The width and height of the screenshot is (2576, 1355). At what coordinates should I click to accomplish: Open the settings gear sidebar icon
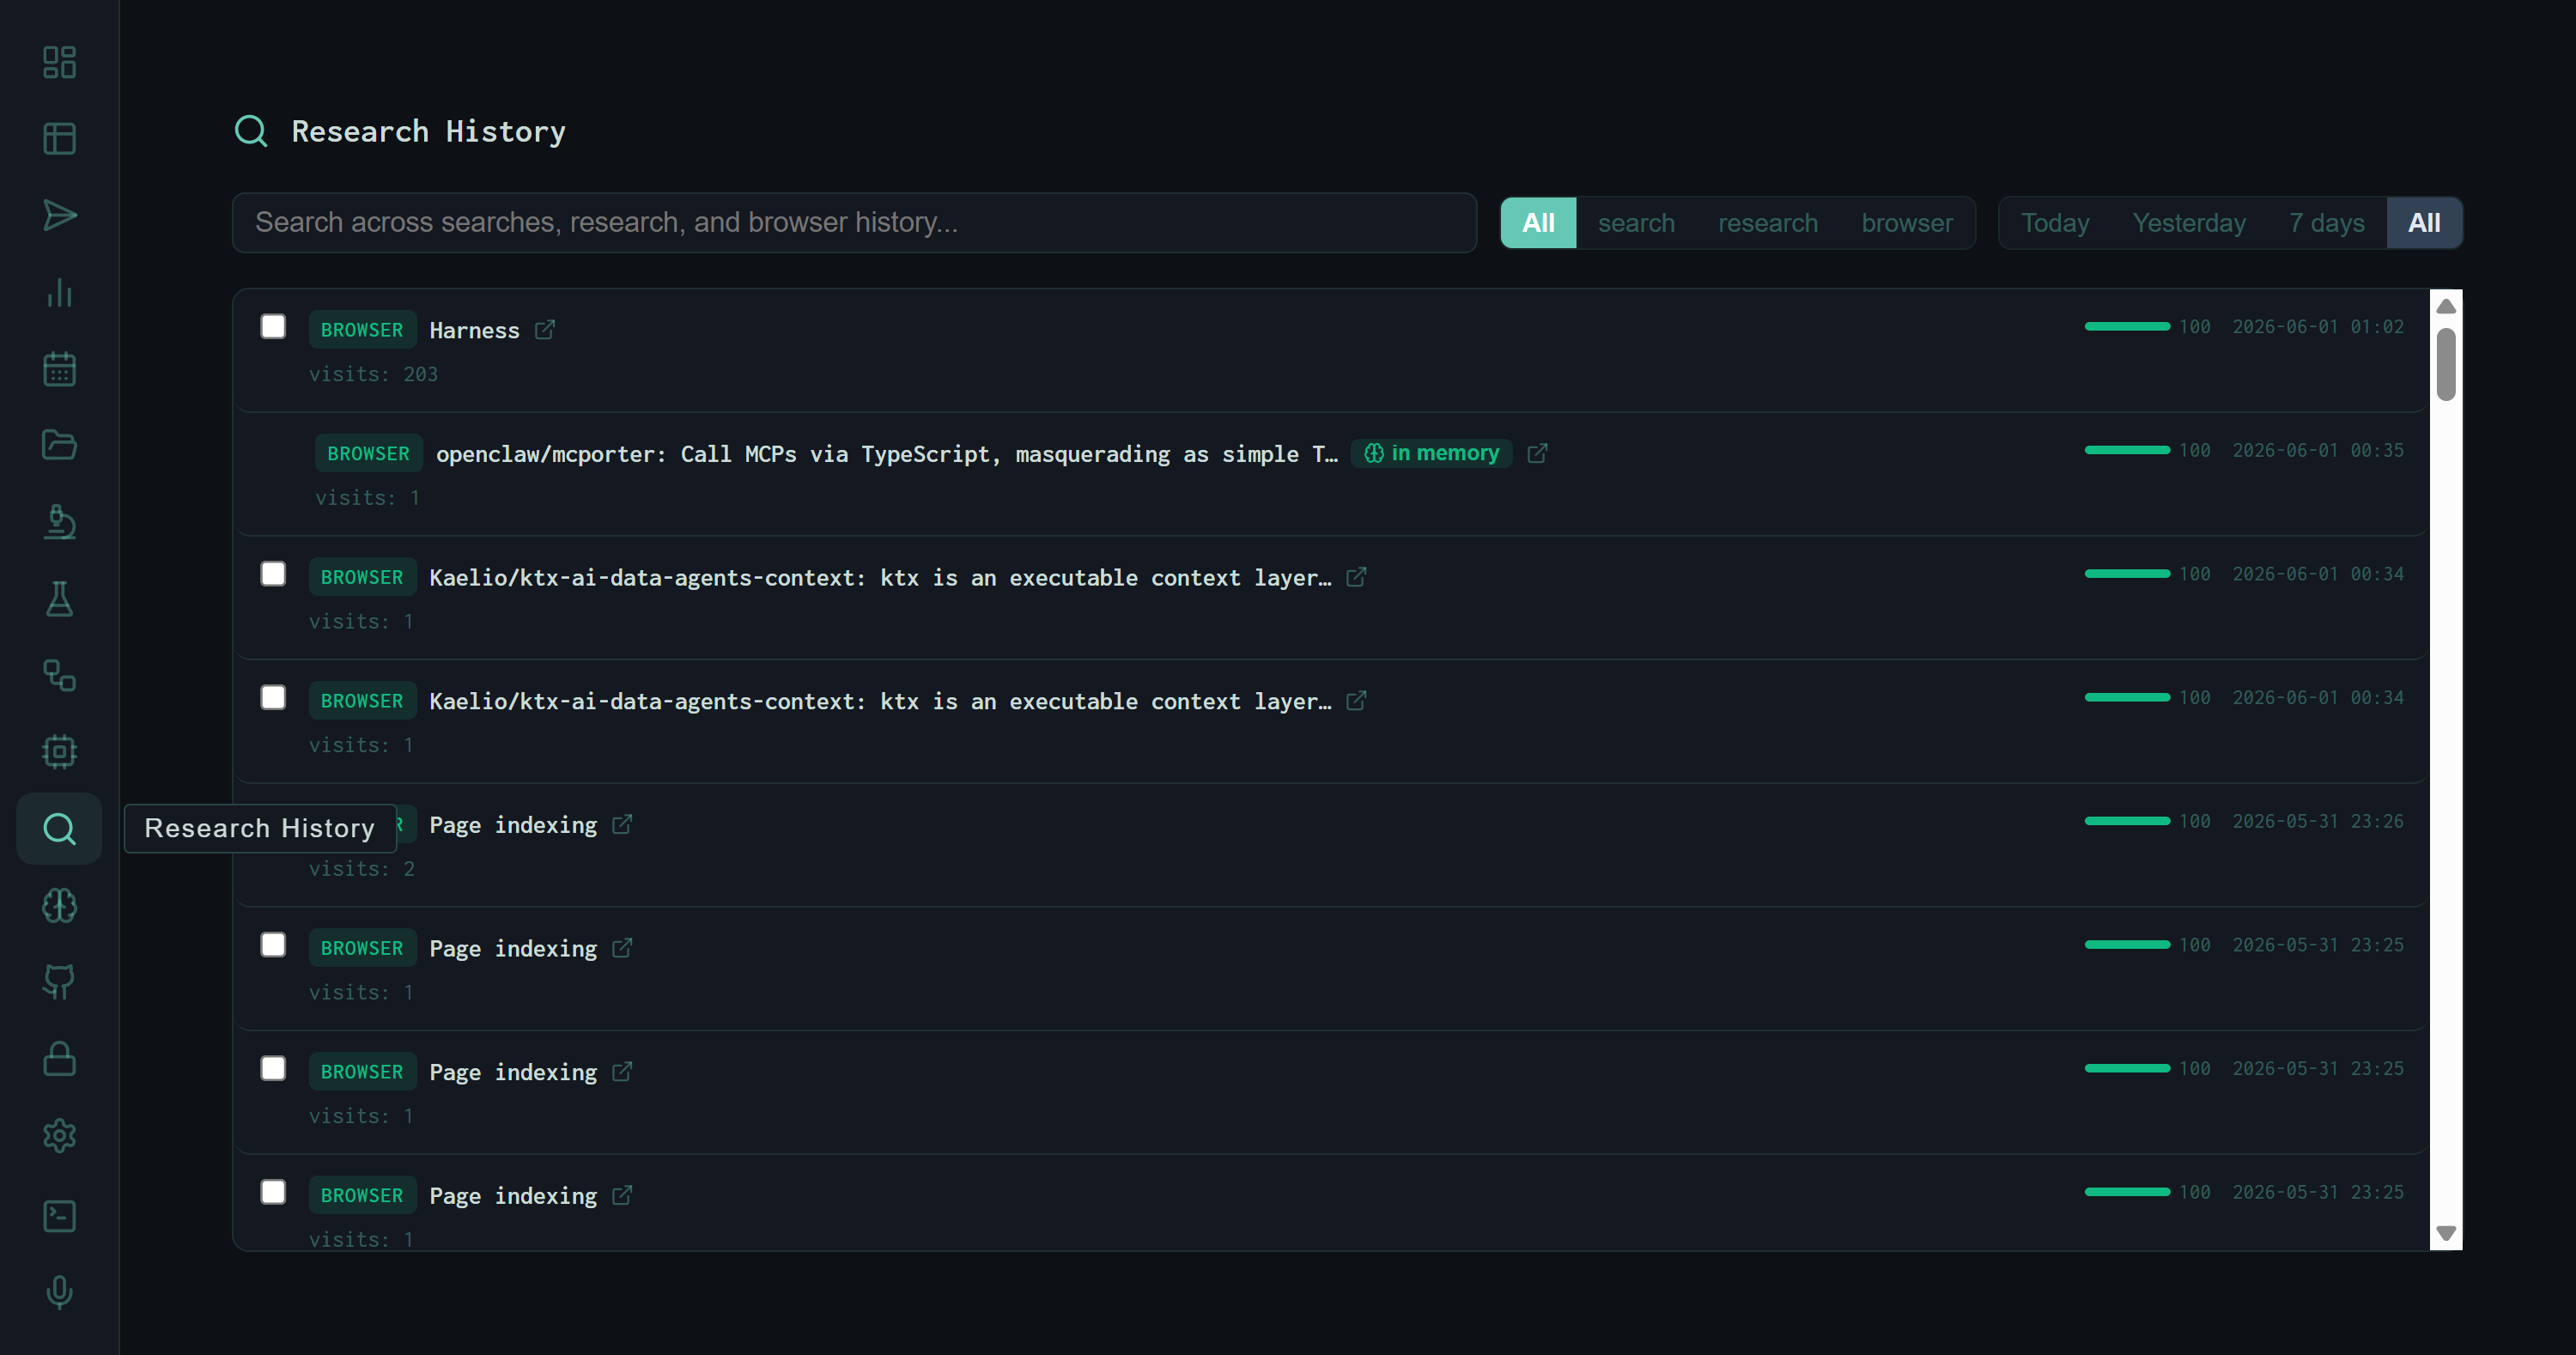pos(59,1136)
